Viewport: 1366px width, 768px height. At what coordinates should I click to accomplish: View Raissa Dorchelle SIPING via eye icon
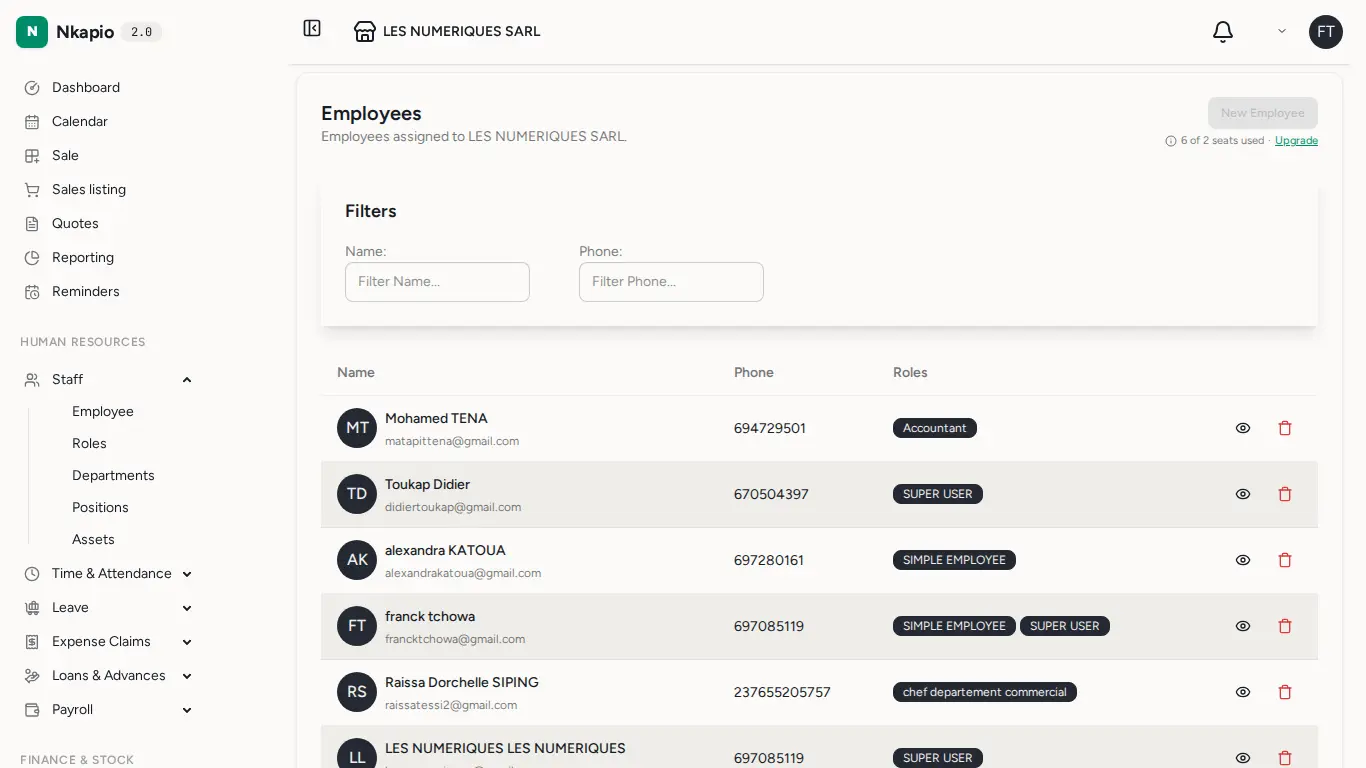tap(1243, 692)
